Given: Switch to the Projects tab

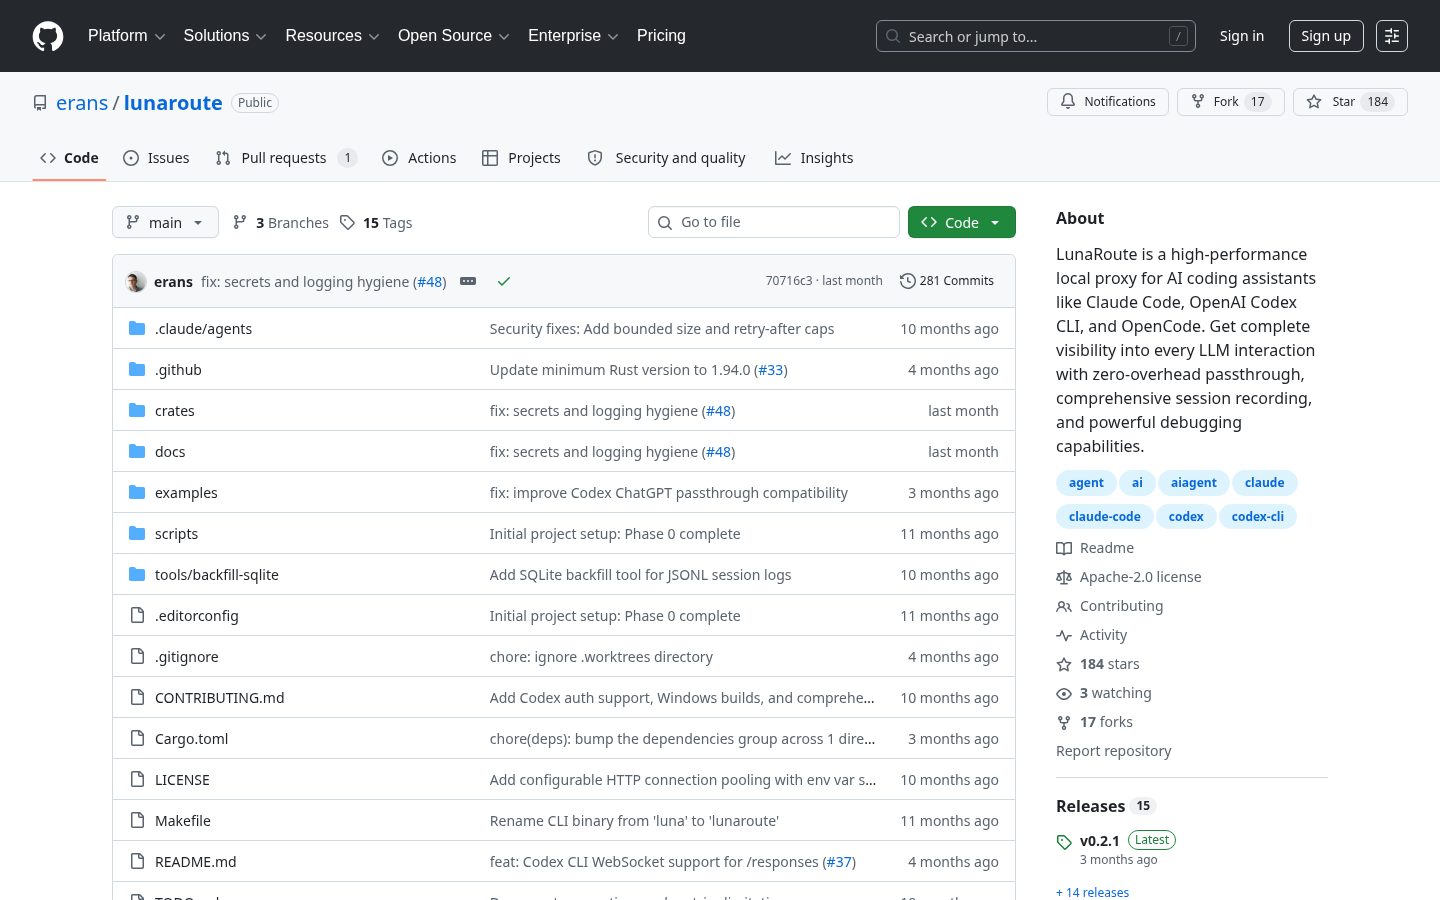Looking at the screenshot, I should (x=521, y=158).
